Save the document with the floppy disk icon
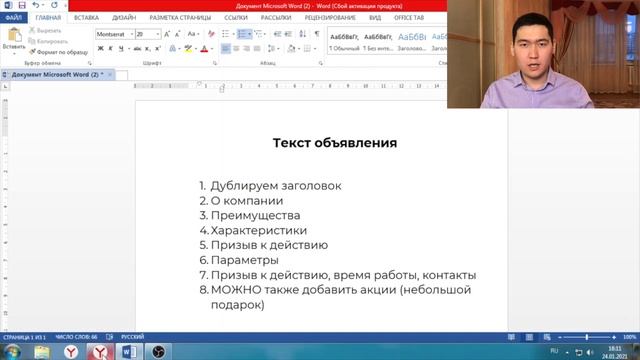 click(22, 5)
